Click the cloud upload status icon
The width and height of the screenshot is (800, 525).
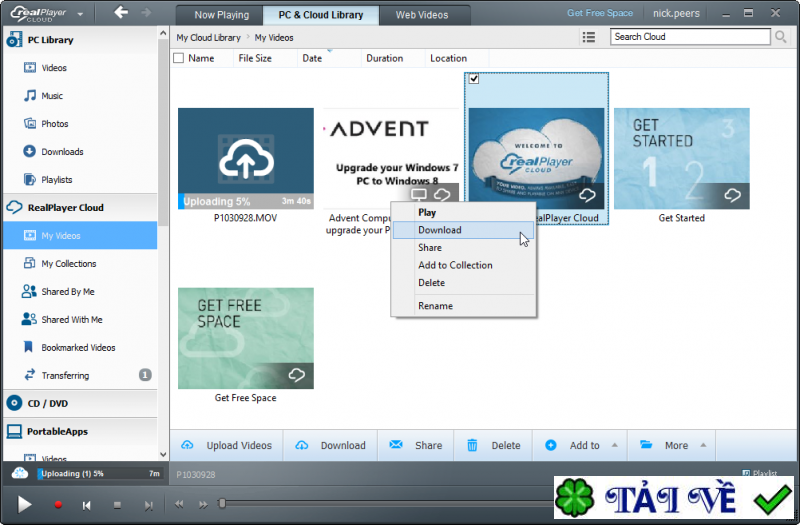tap(20, 473)
